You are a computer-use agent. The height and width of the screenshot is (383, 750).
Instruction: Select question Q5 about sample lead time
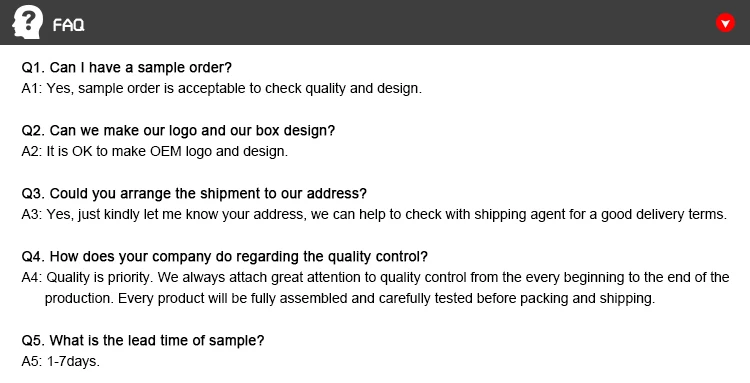click(143, 340)
